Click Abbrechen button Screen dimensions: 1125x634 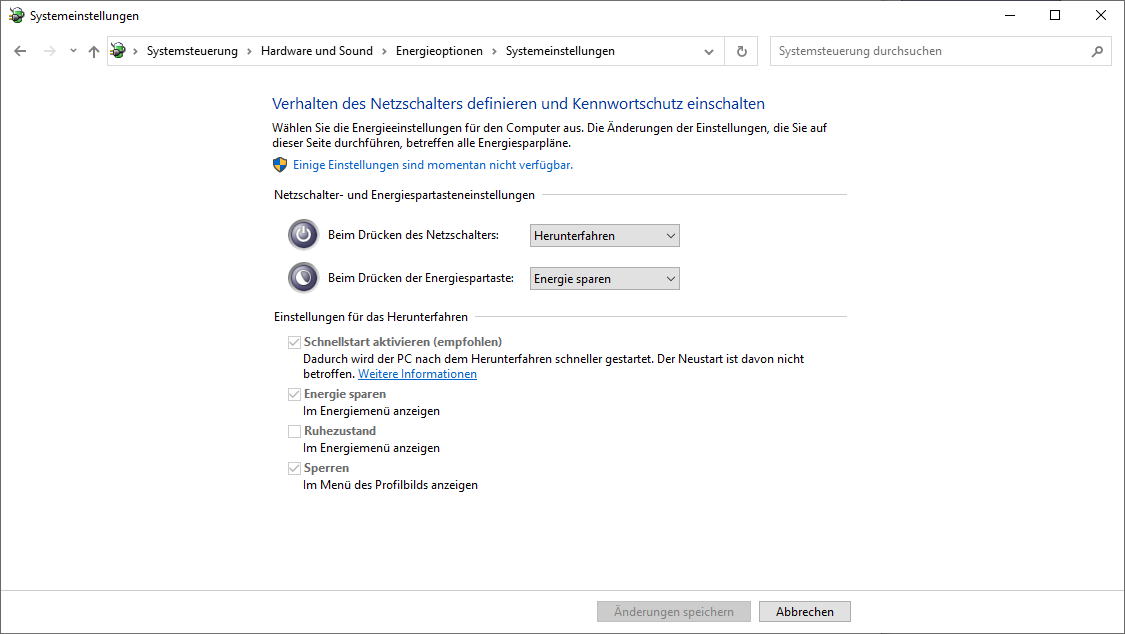(x=805, y=612)
